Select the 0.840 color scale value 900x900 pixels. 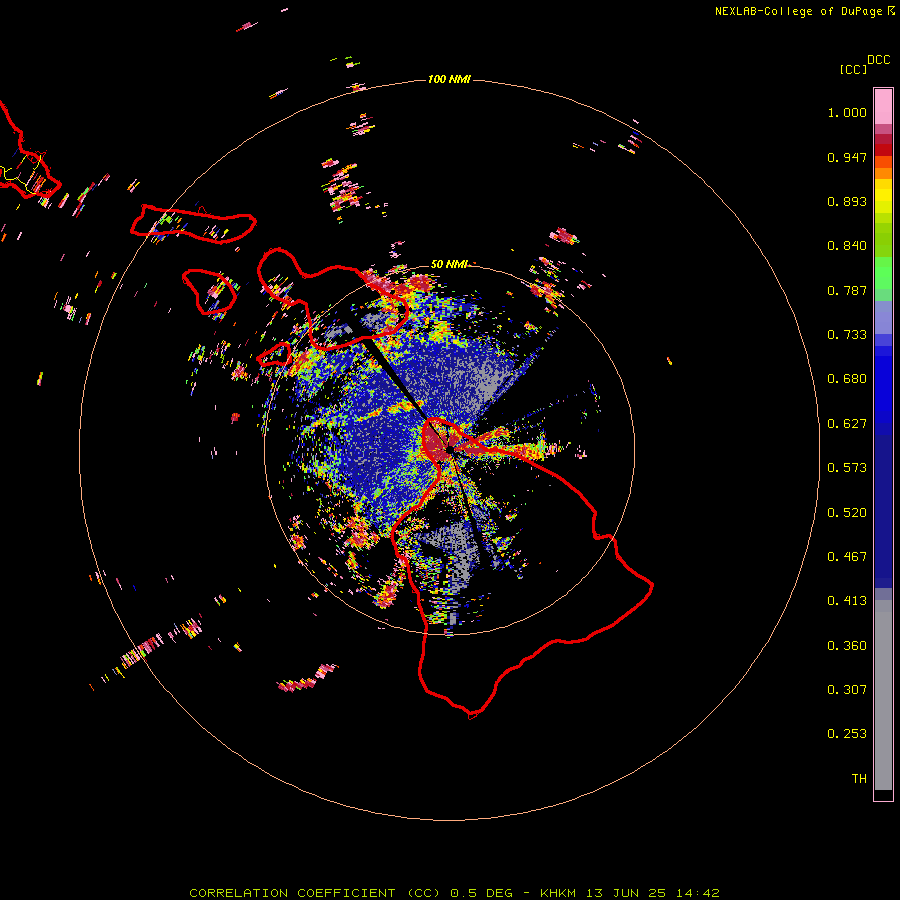(847, 246)
